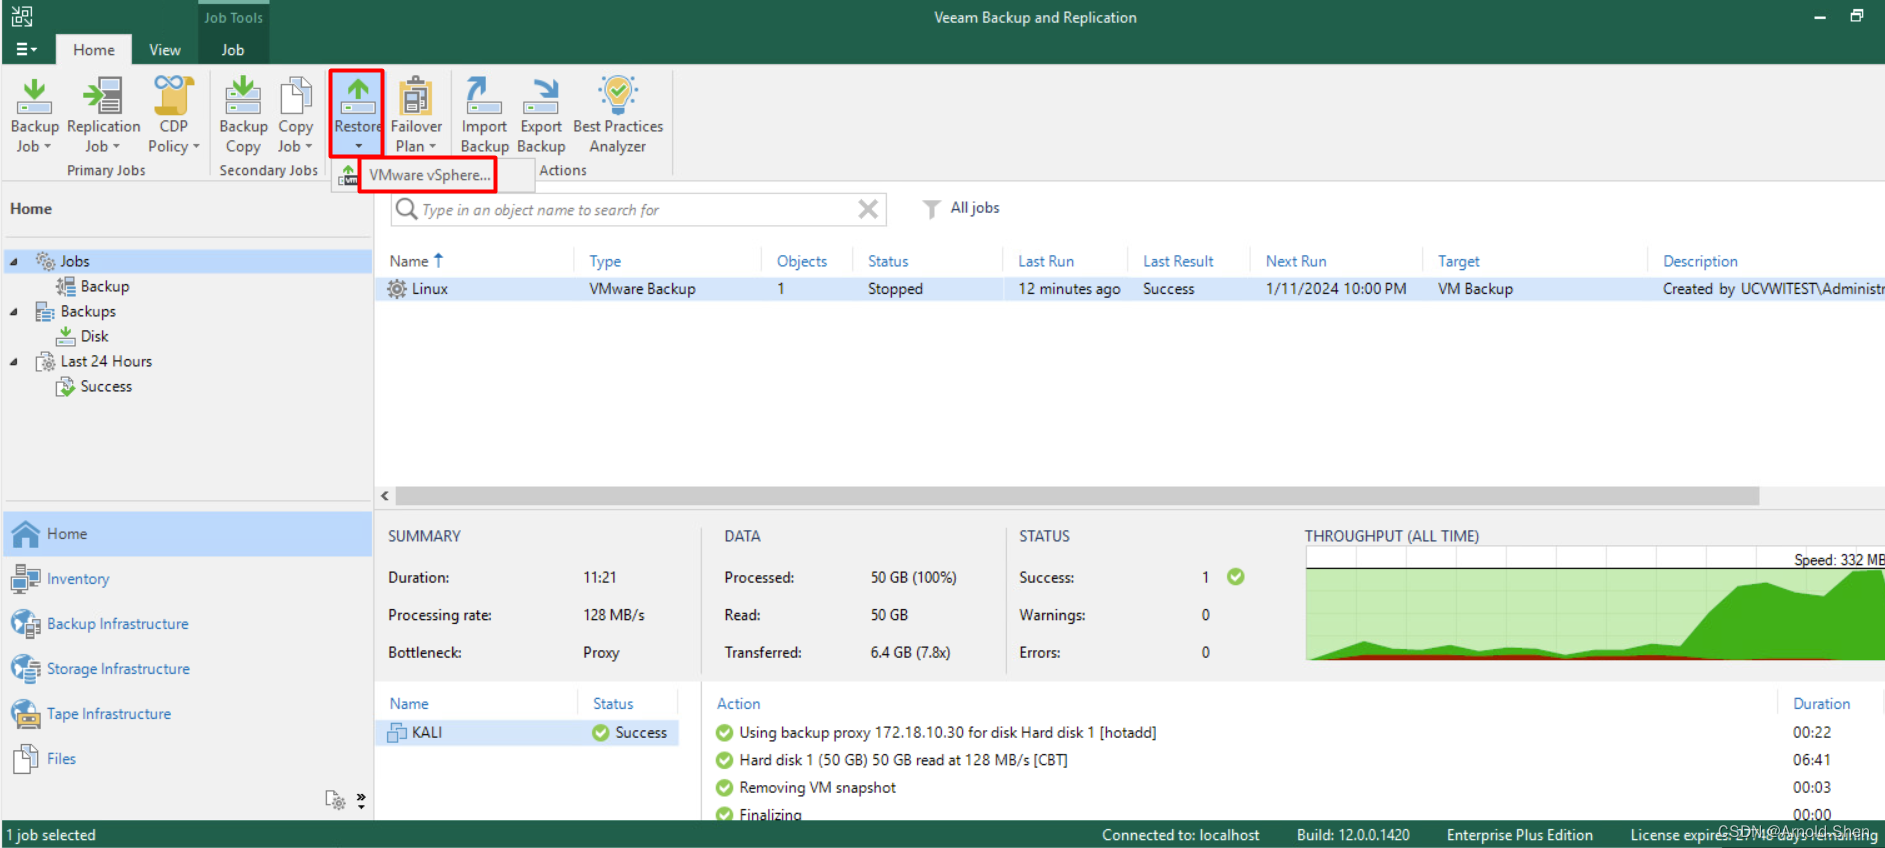This screenshot has width=1885, height=848.
Task: Open the Copy Job ribbon button
Action: coord(295,115)
